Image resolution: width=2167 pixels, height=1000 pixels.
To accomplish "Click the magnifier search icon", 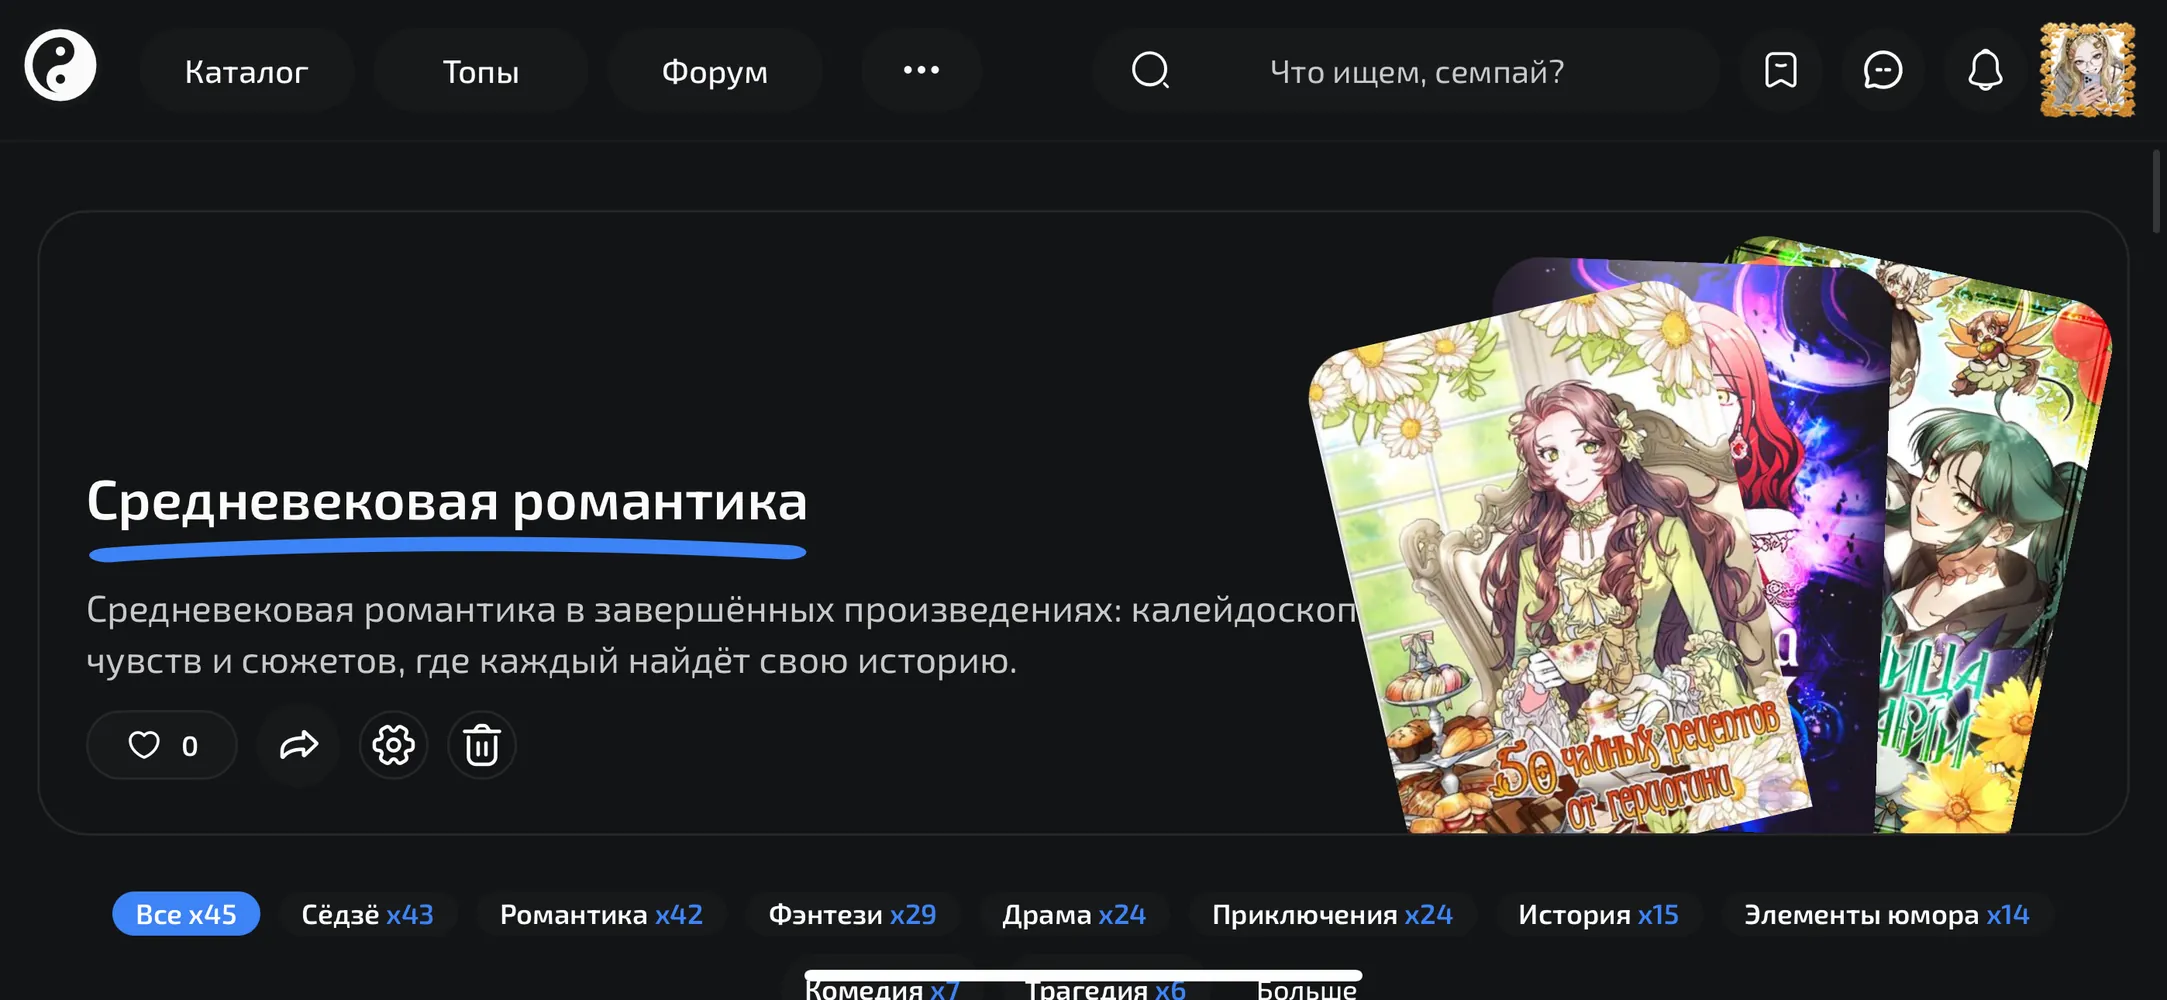I will [1150, 71].
